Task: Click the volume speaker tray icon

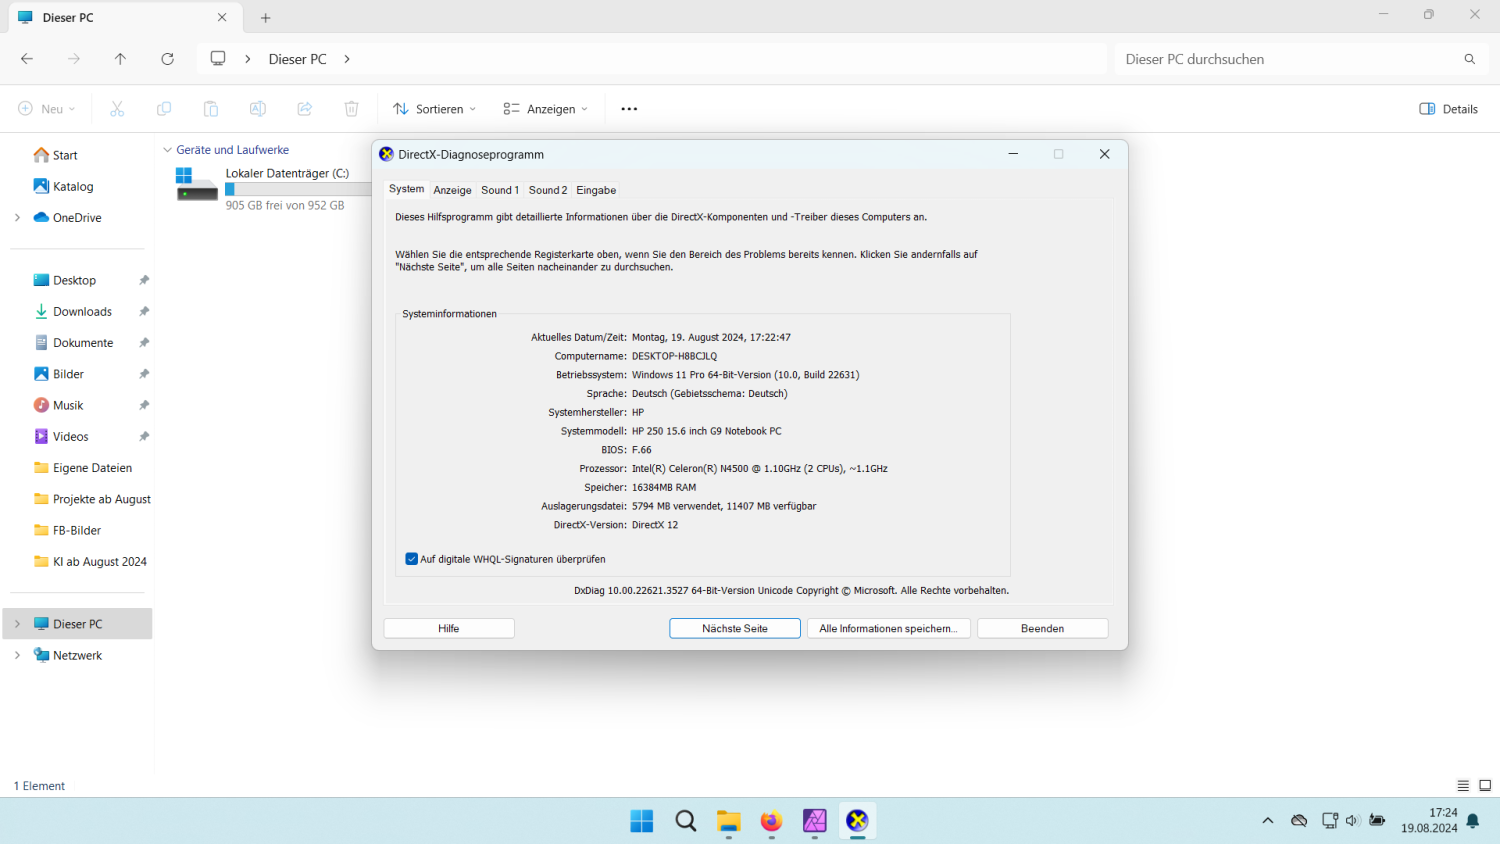Action: tap(1352, 821)
